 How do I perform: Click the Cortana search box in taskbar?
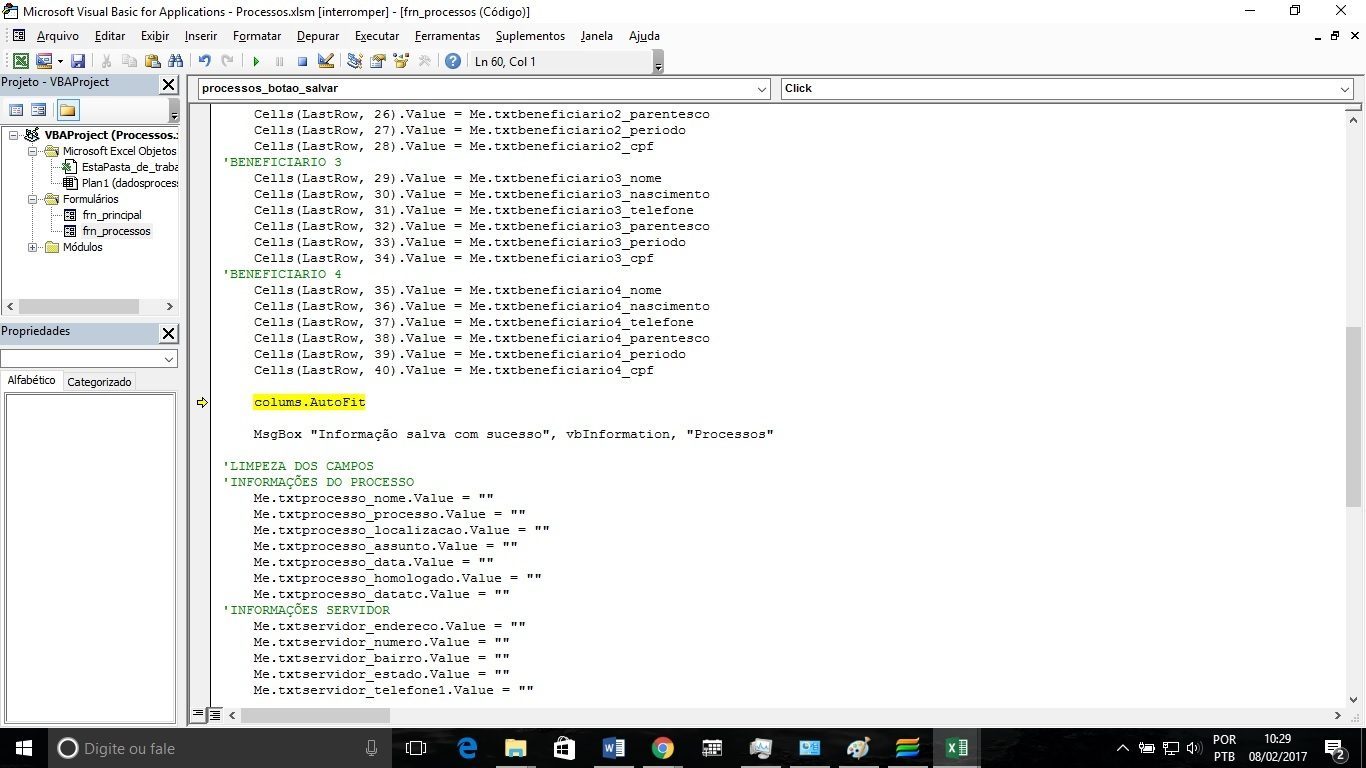pos(220,748)
